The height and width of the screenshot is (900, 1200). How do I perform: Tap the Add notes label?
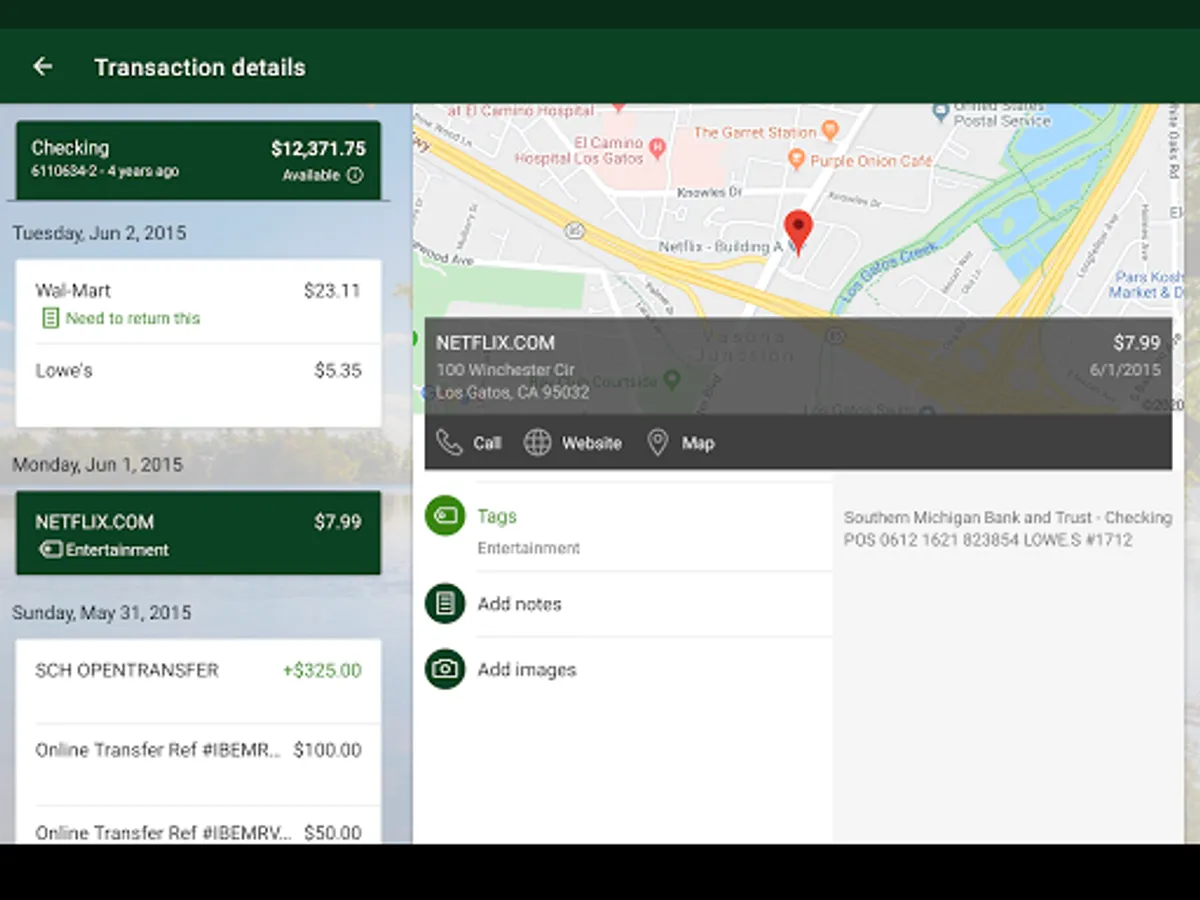[x=519, y=604]
